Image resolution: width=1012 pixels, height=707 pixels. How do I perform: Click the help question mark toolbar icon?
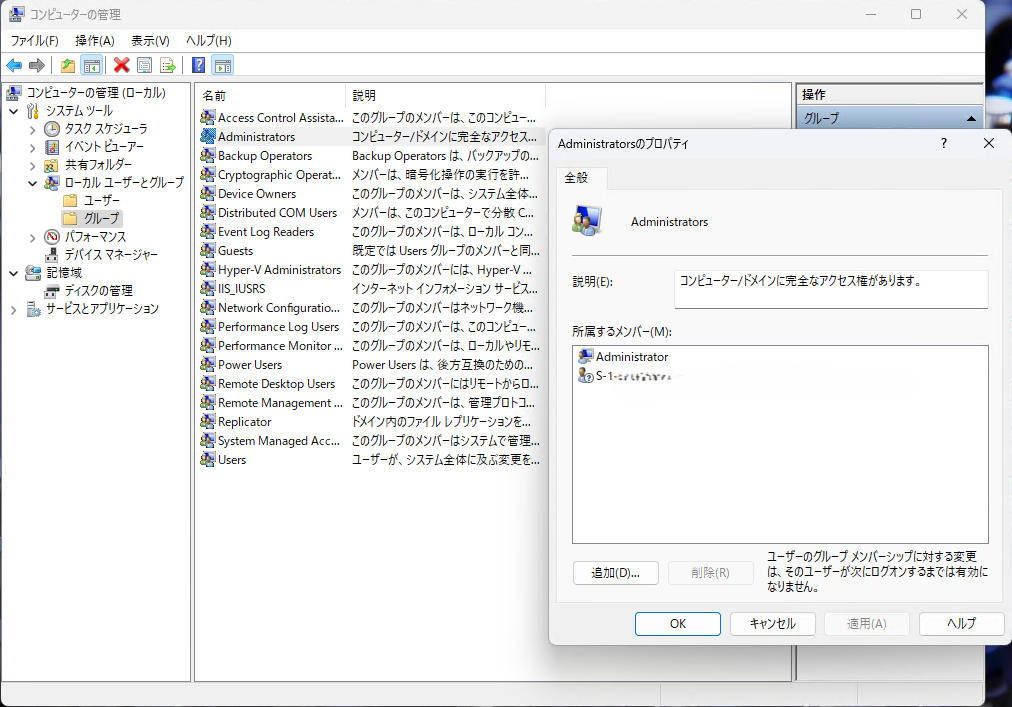pyautogui.click(x=198, y=65)
